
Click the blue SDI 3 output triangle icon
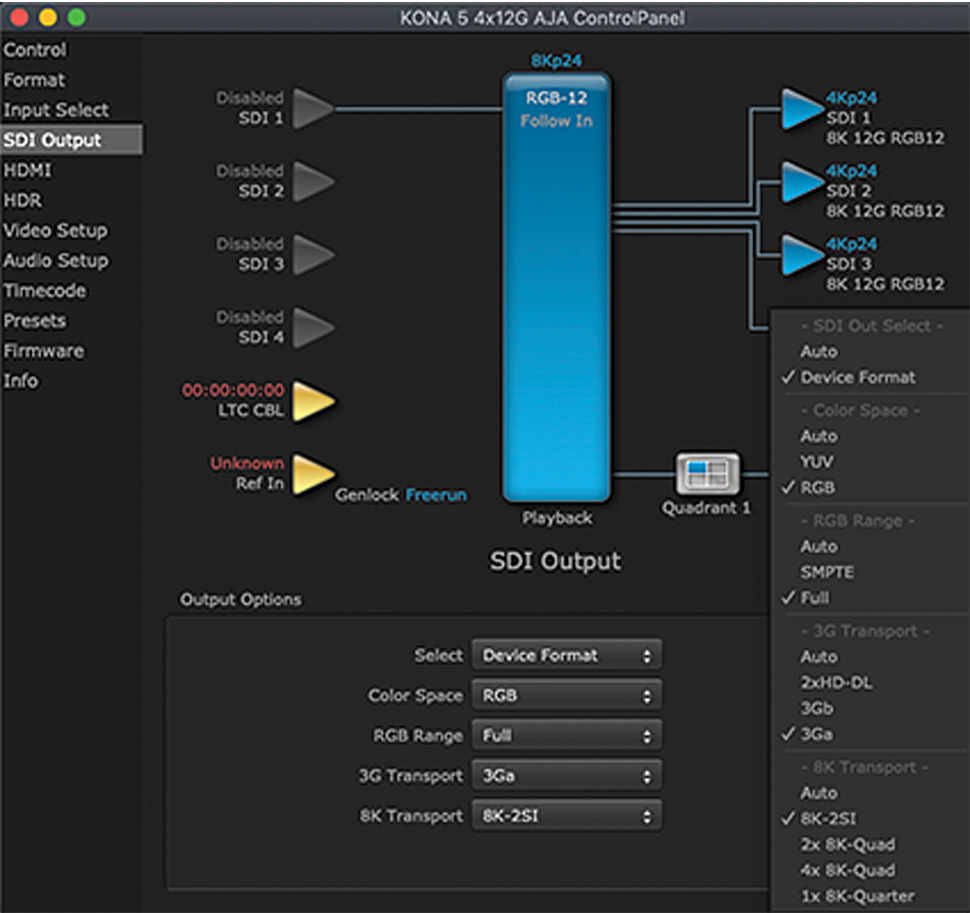click(802, 255)
